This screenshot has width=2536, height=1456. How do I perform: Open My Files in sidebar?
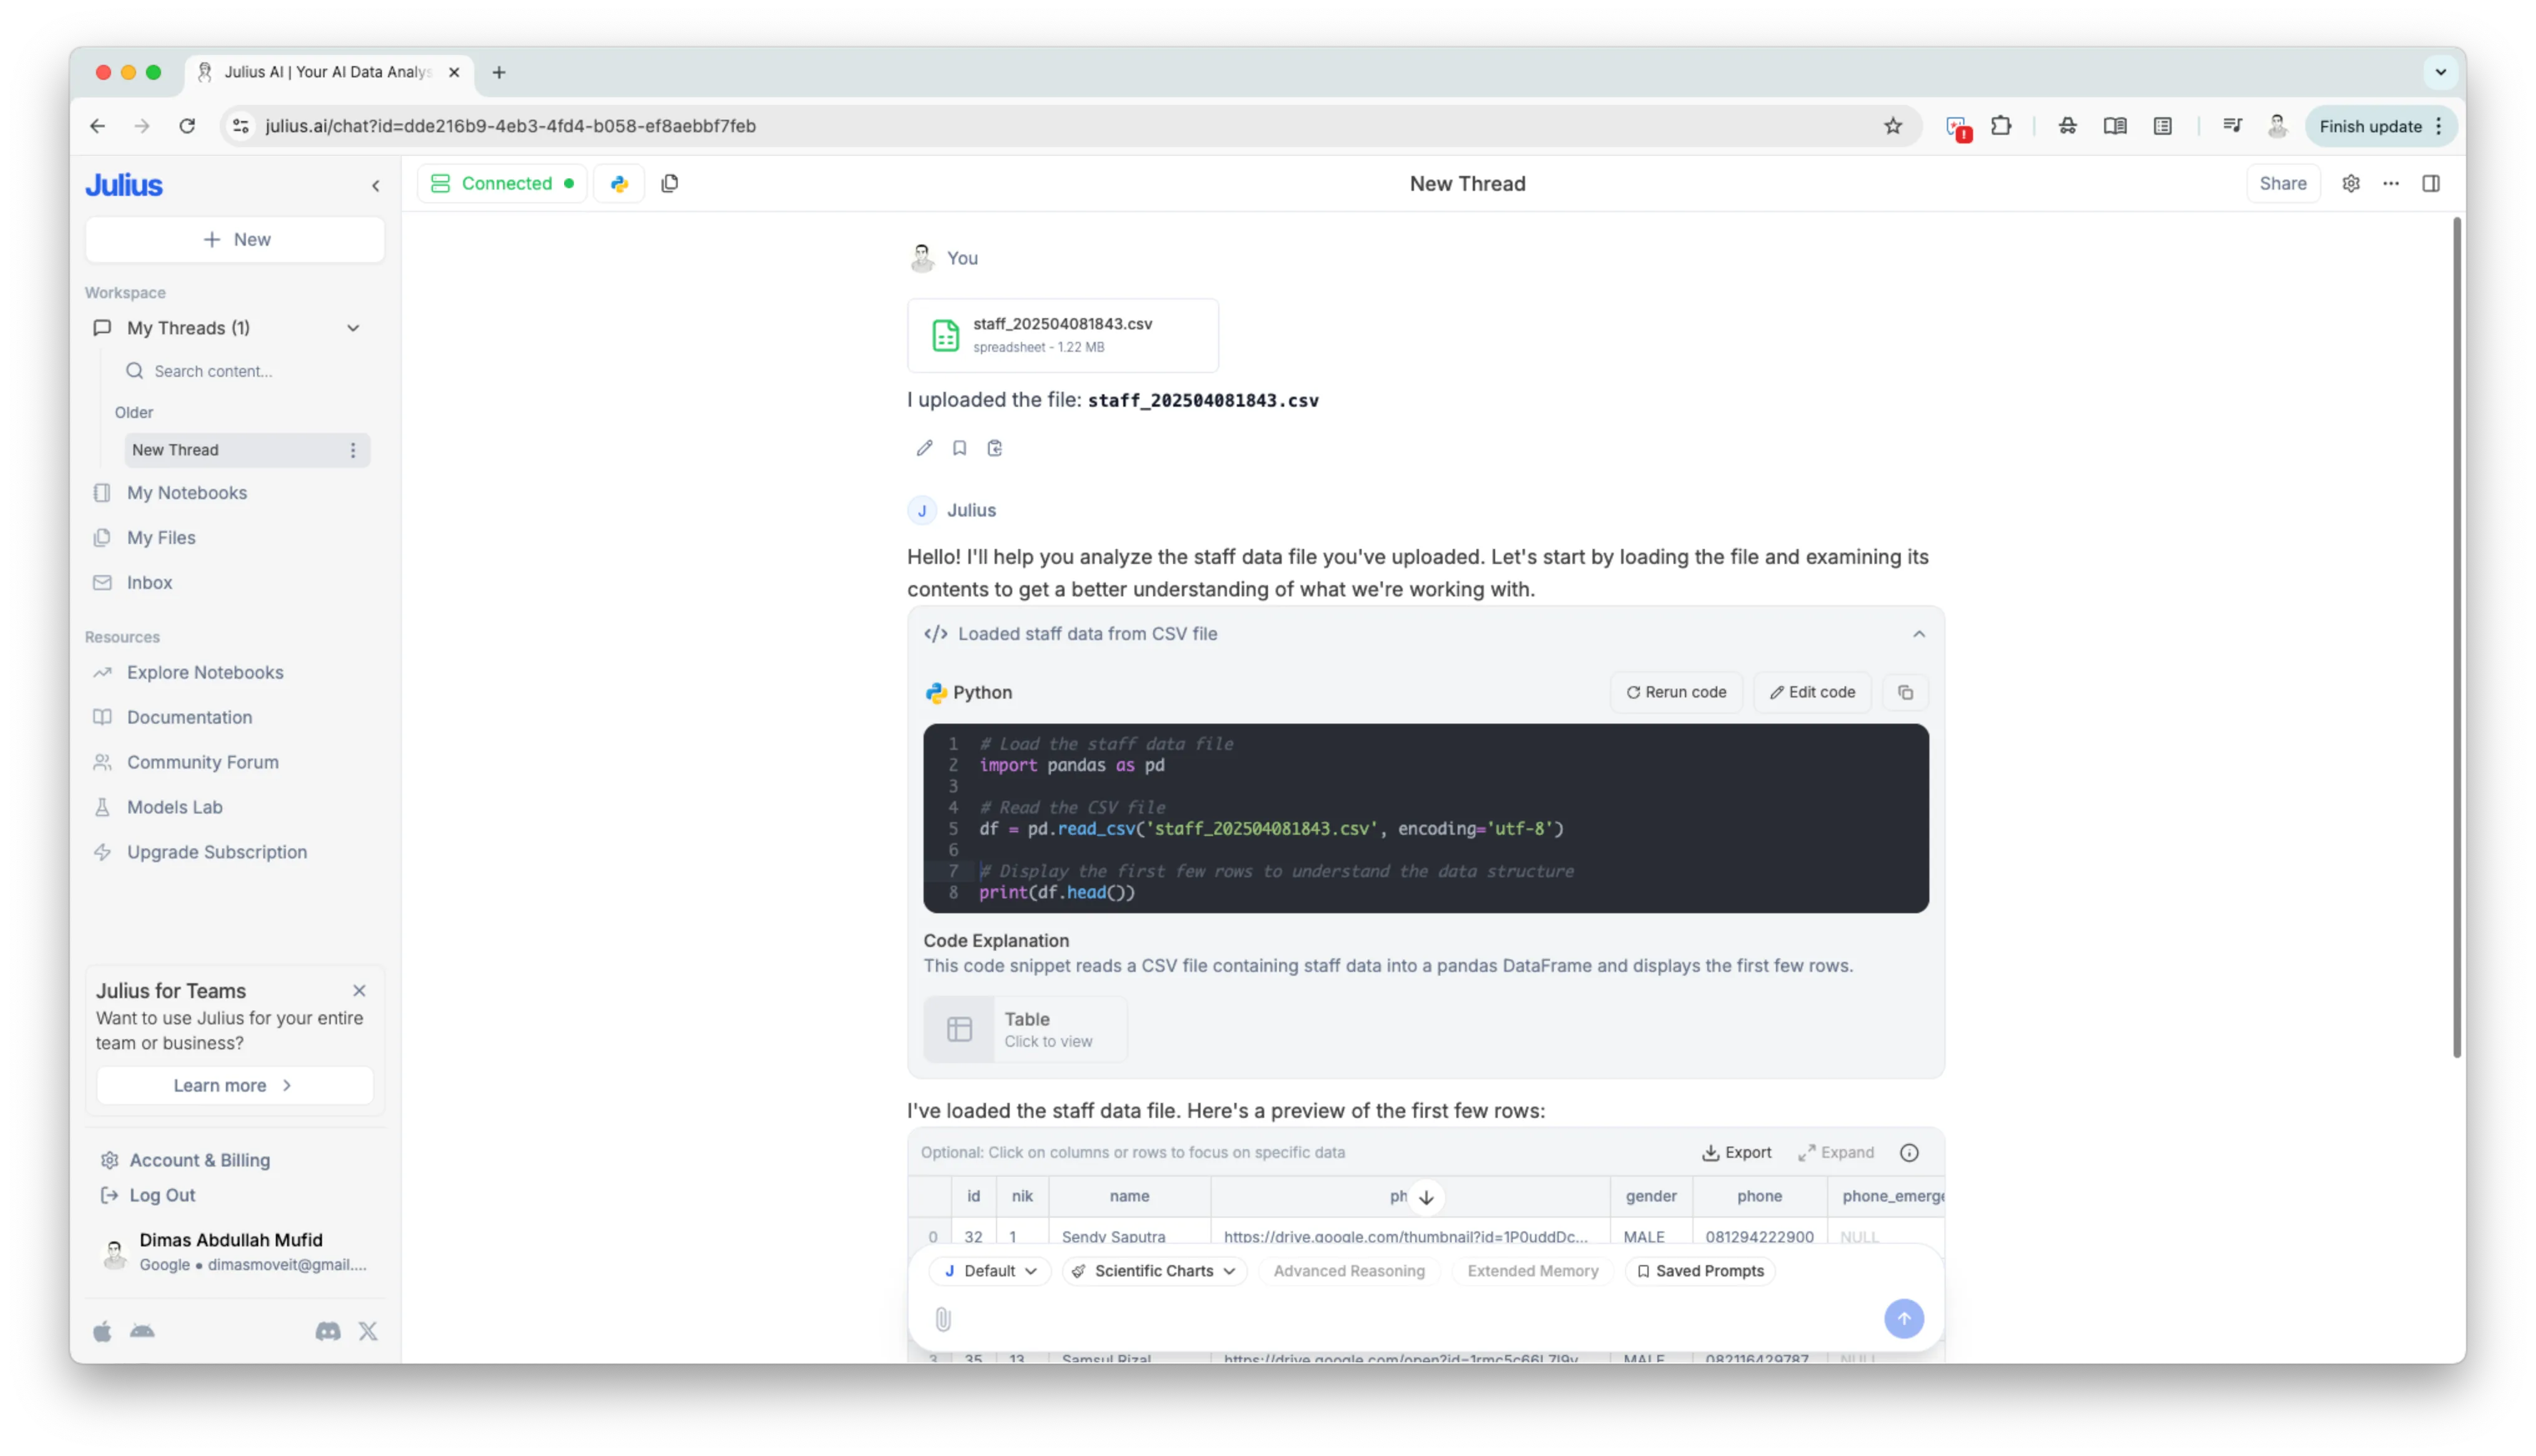(161, 538)
